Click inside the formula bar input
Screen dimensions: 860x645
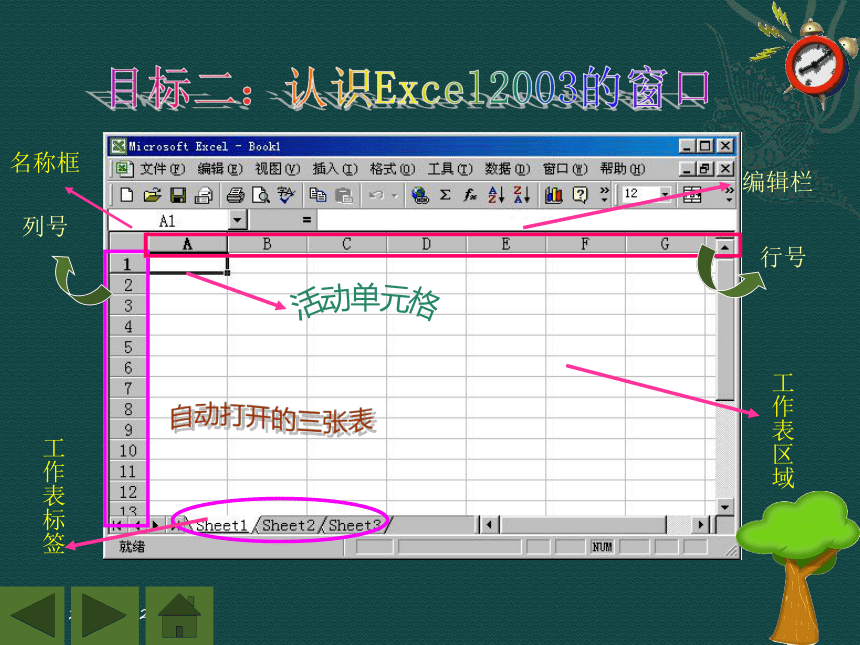click(527, 220)
